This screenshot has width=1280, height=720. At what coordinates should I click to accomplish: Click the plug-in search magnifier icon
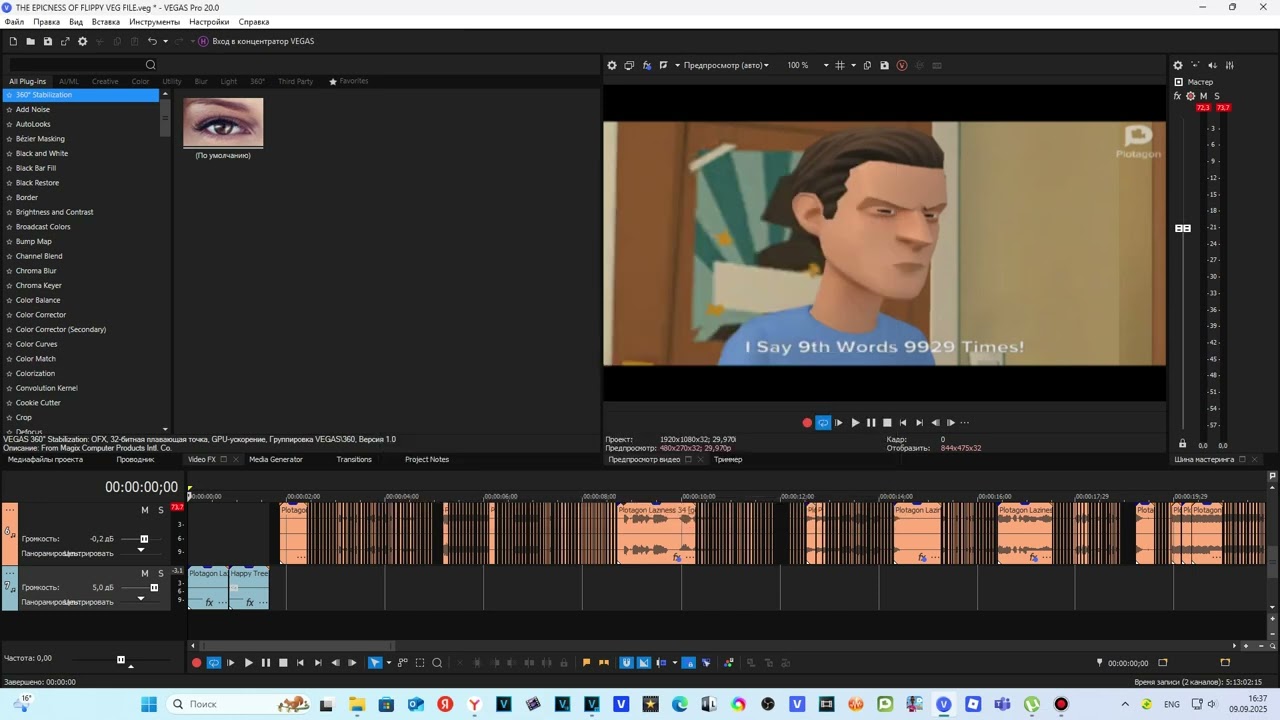coord(151,65)
